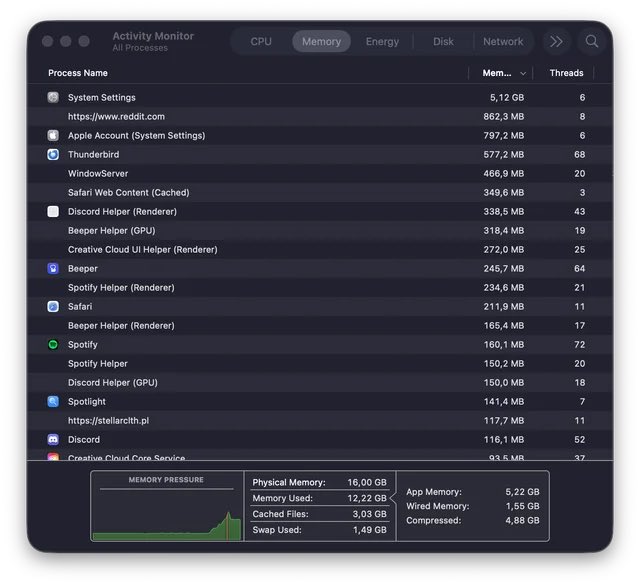Viewport: 640px width, 586px height.
Task: Select the Memory tab
Action: 322,41
